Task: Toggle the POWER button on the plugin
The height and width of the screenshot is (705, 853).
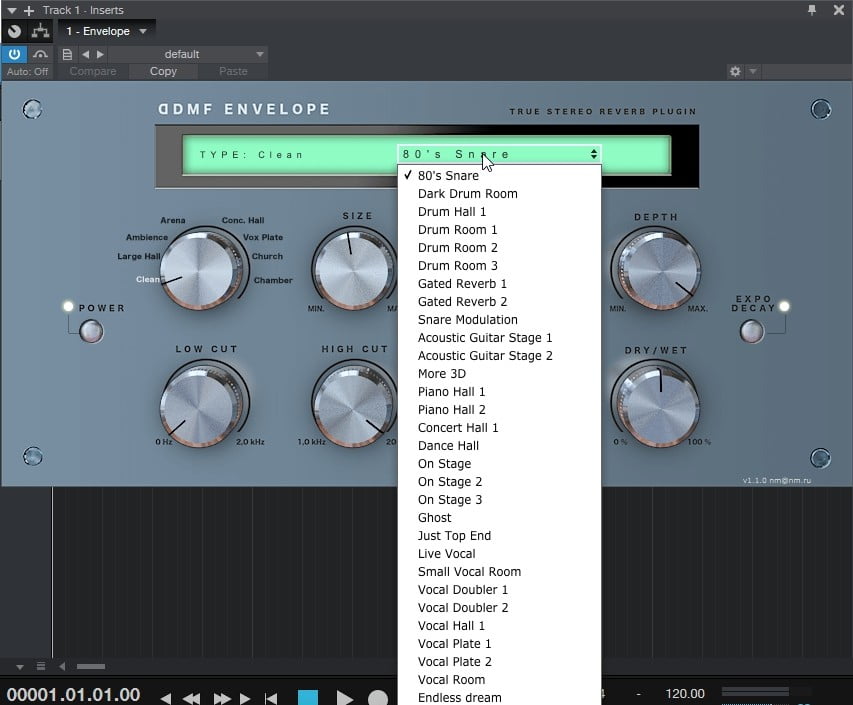Action: 91,331
